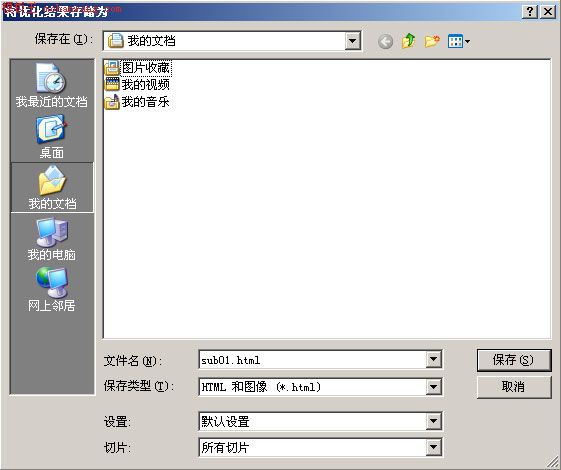Click the file name field sub01.html
The image size is (561, 470).
pyautogui.click(x=312, y=359)
